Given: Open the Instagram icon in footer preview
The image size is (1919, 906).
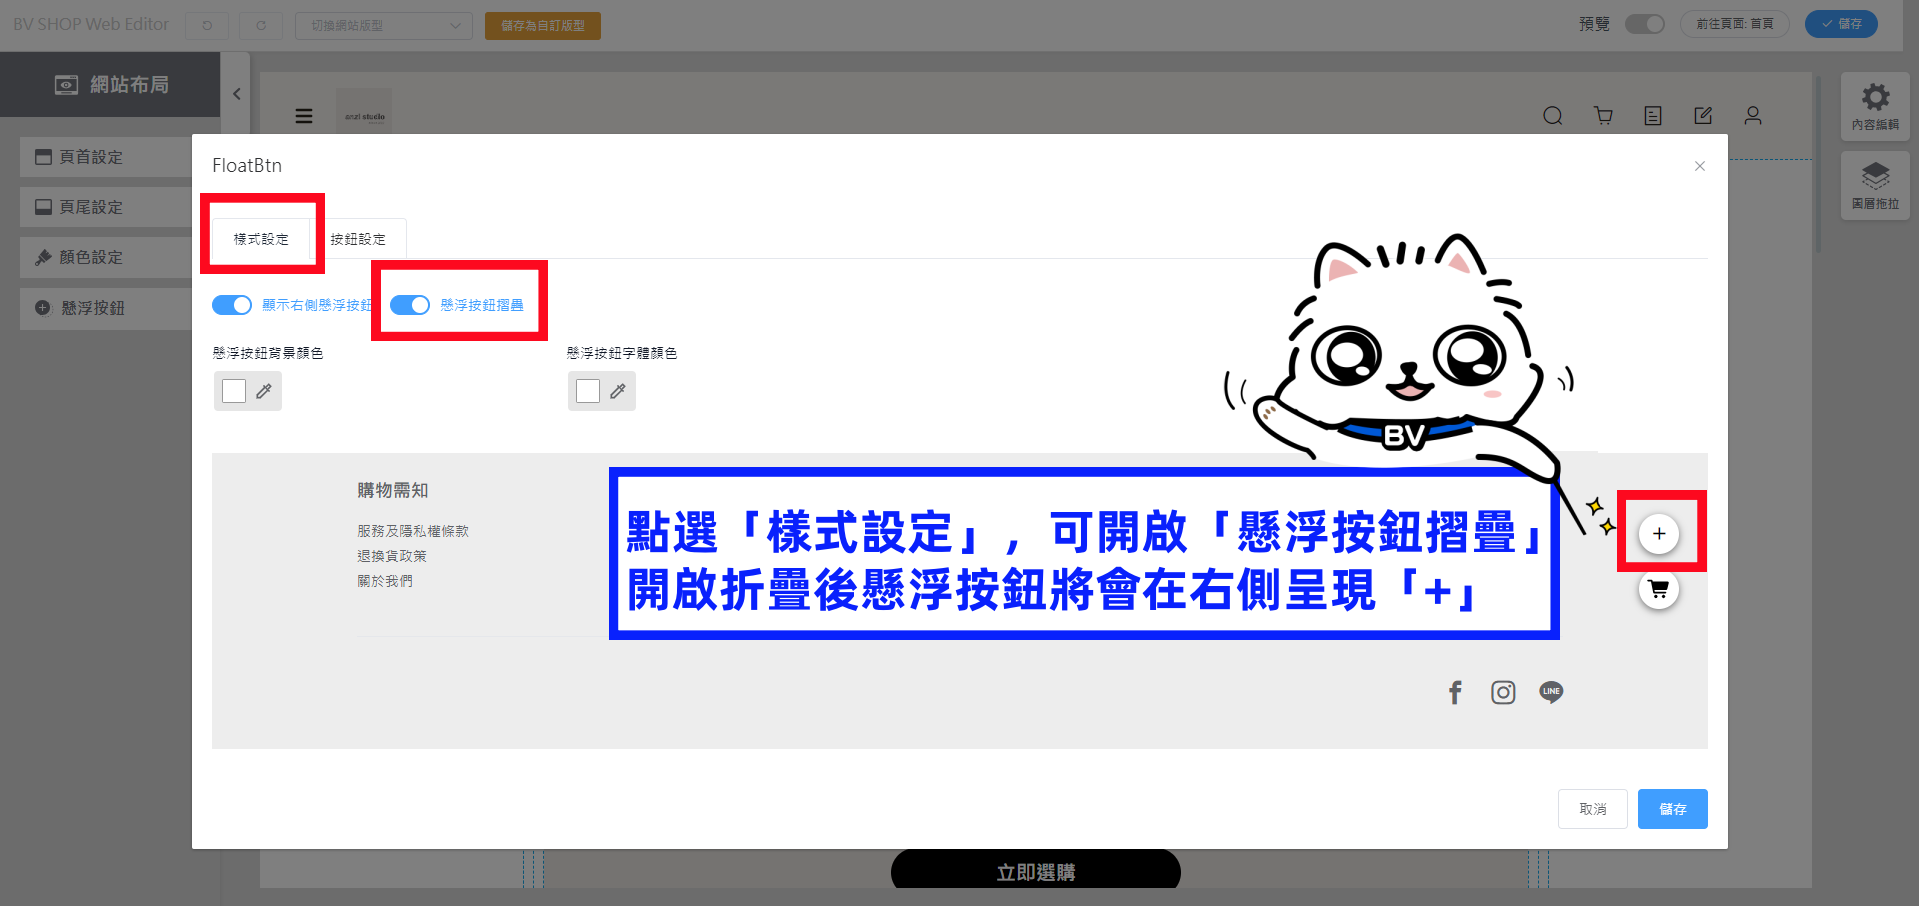Looking at the screenshot, I should (x=1503, y=692).
